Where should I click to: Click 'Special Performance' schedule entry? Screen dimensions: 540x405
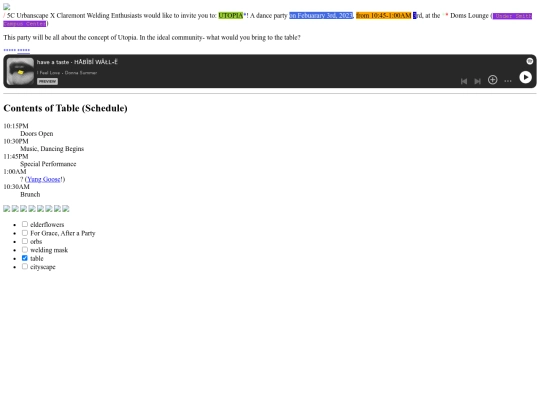tap(48, 164)
